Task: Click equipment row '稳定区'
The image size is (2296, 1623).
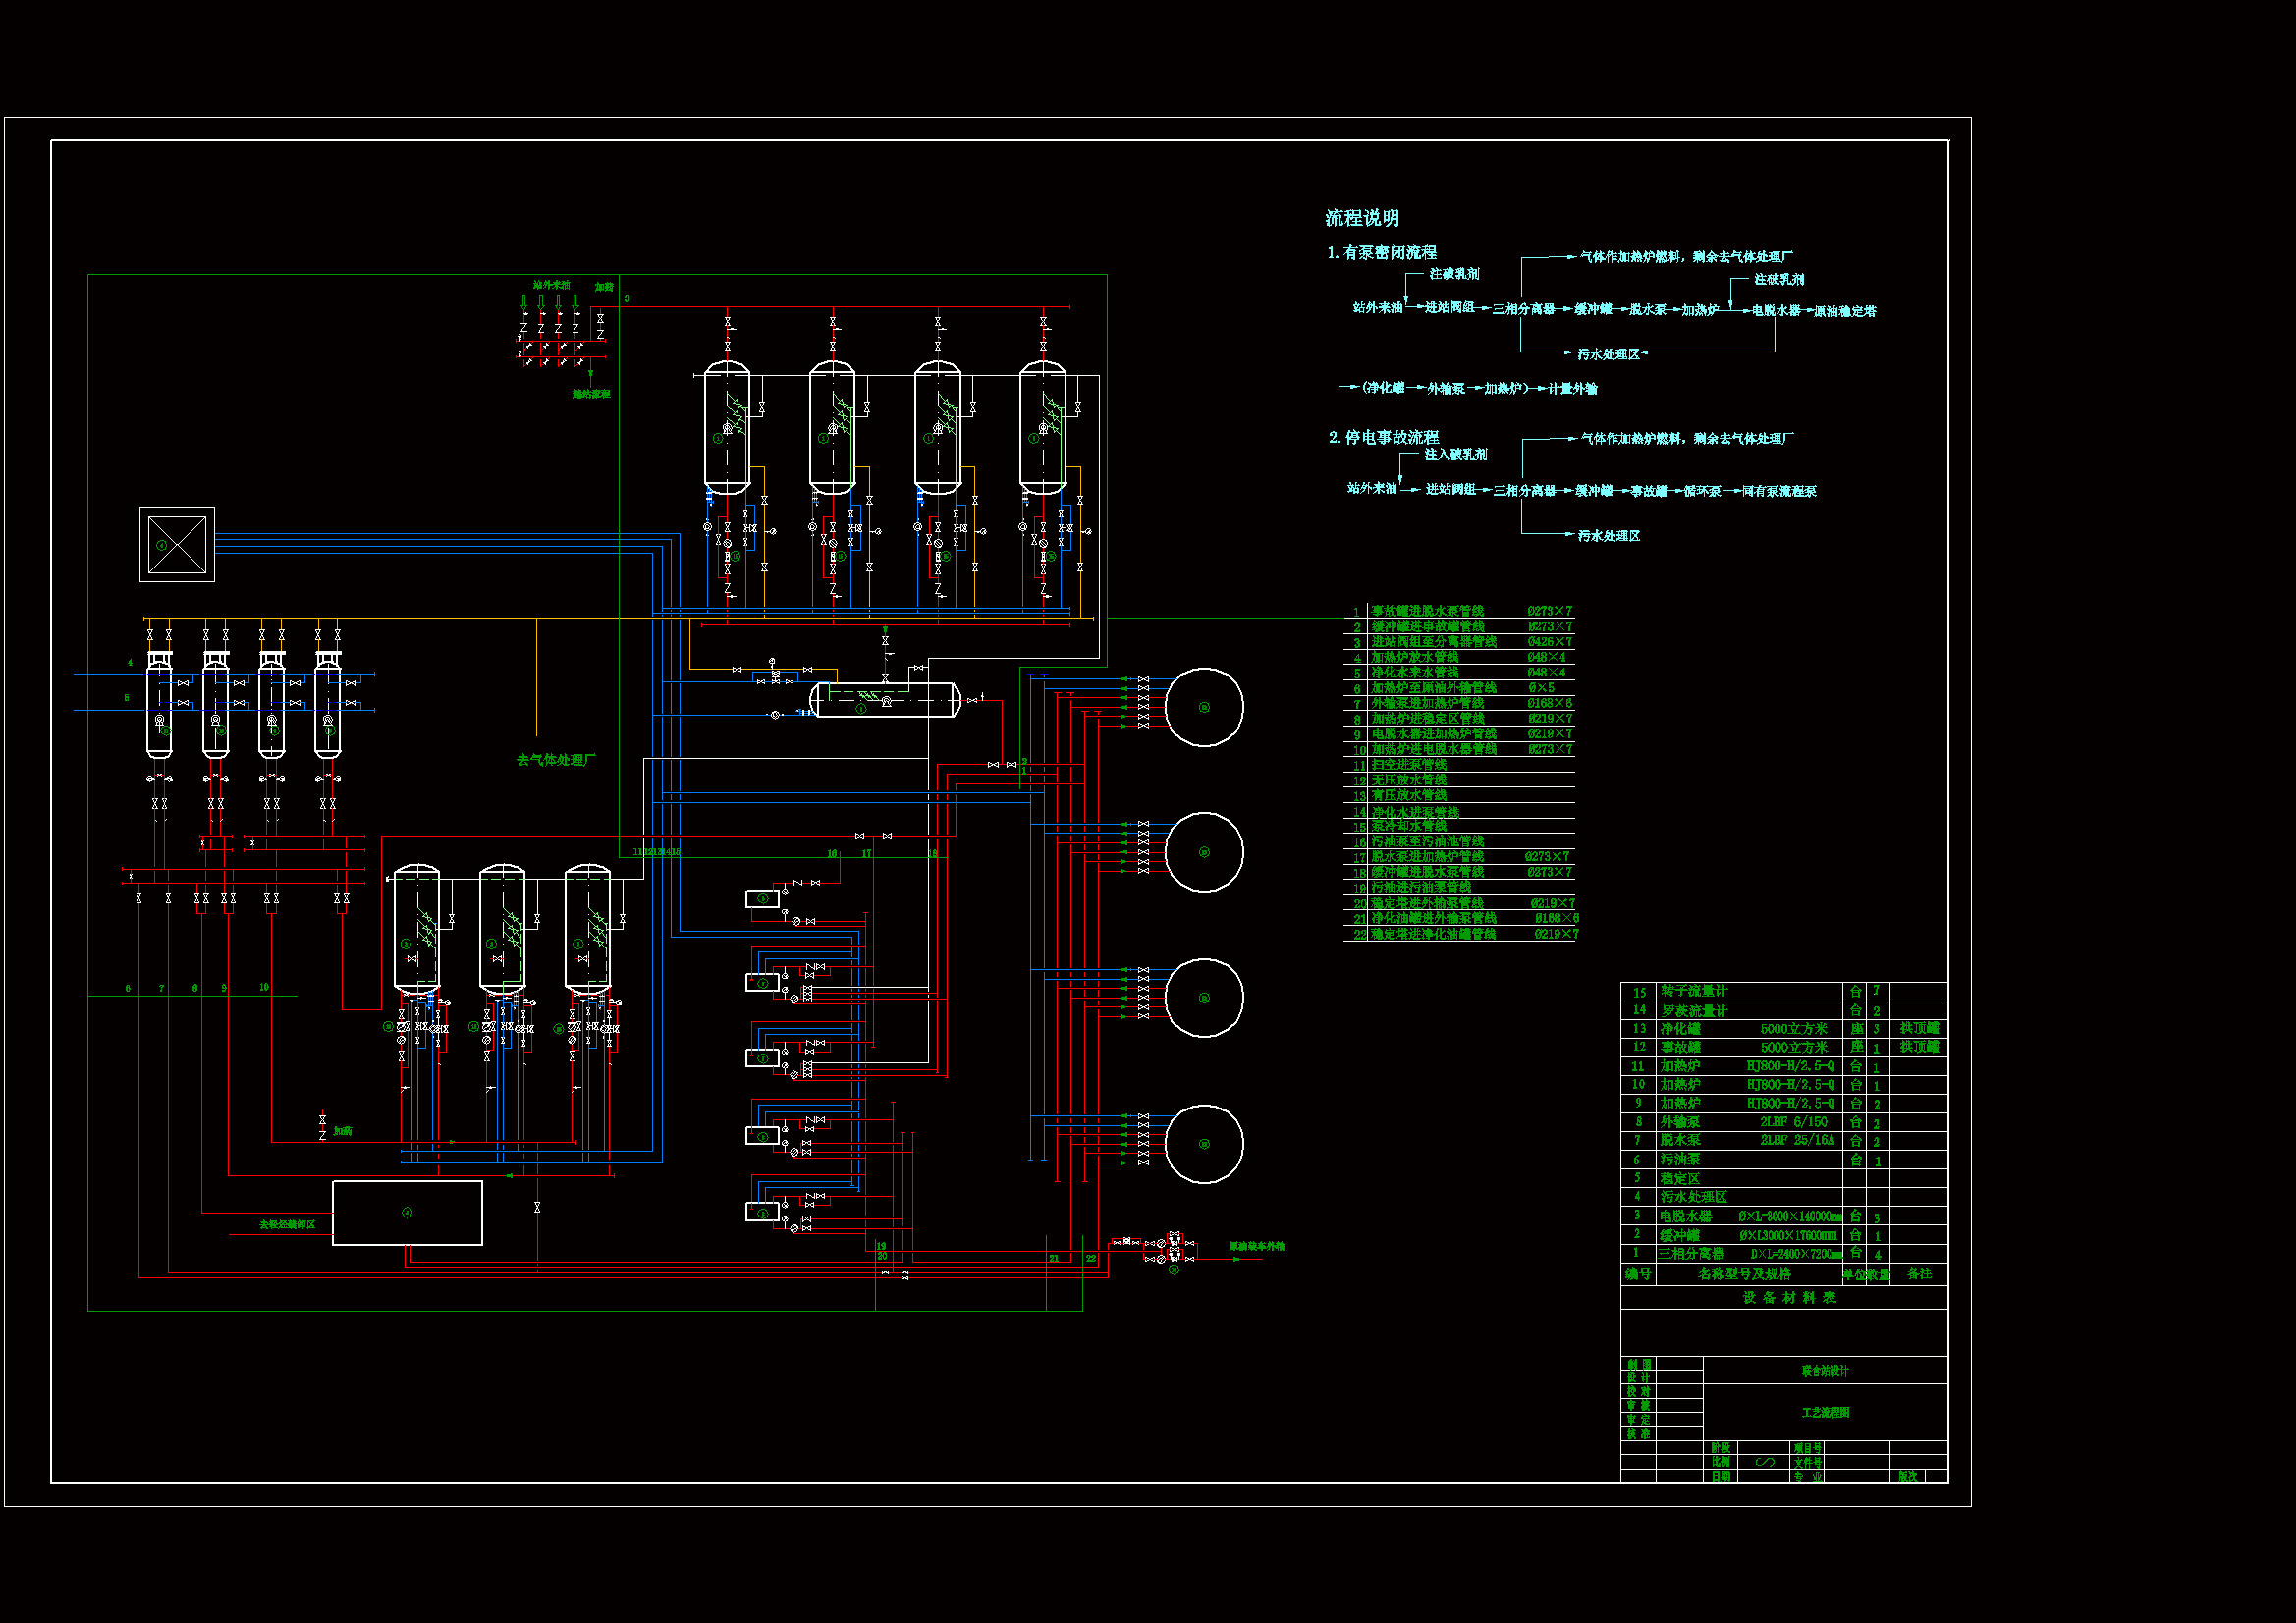Action: [x=1784, y=1178]
